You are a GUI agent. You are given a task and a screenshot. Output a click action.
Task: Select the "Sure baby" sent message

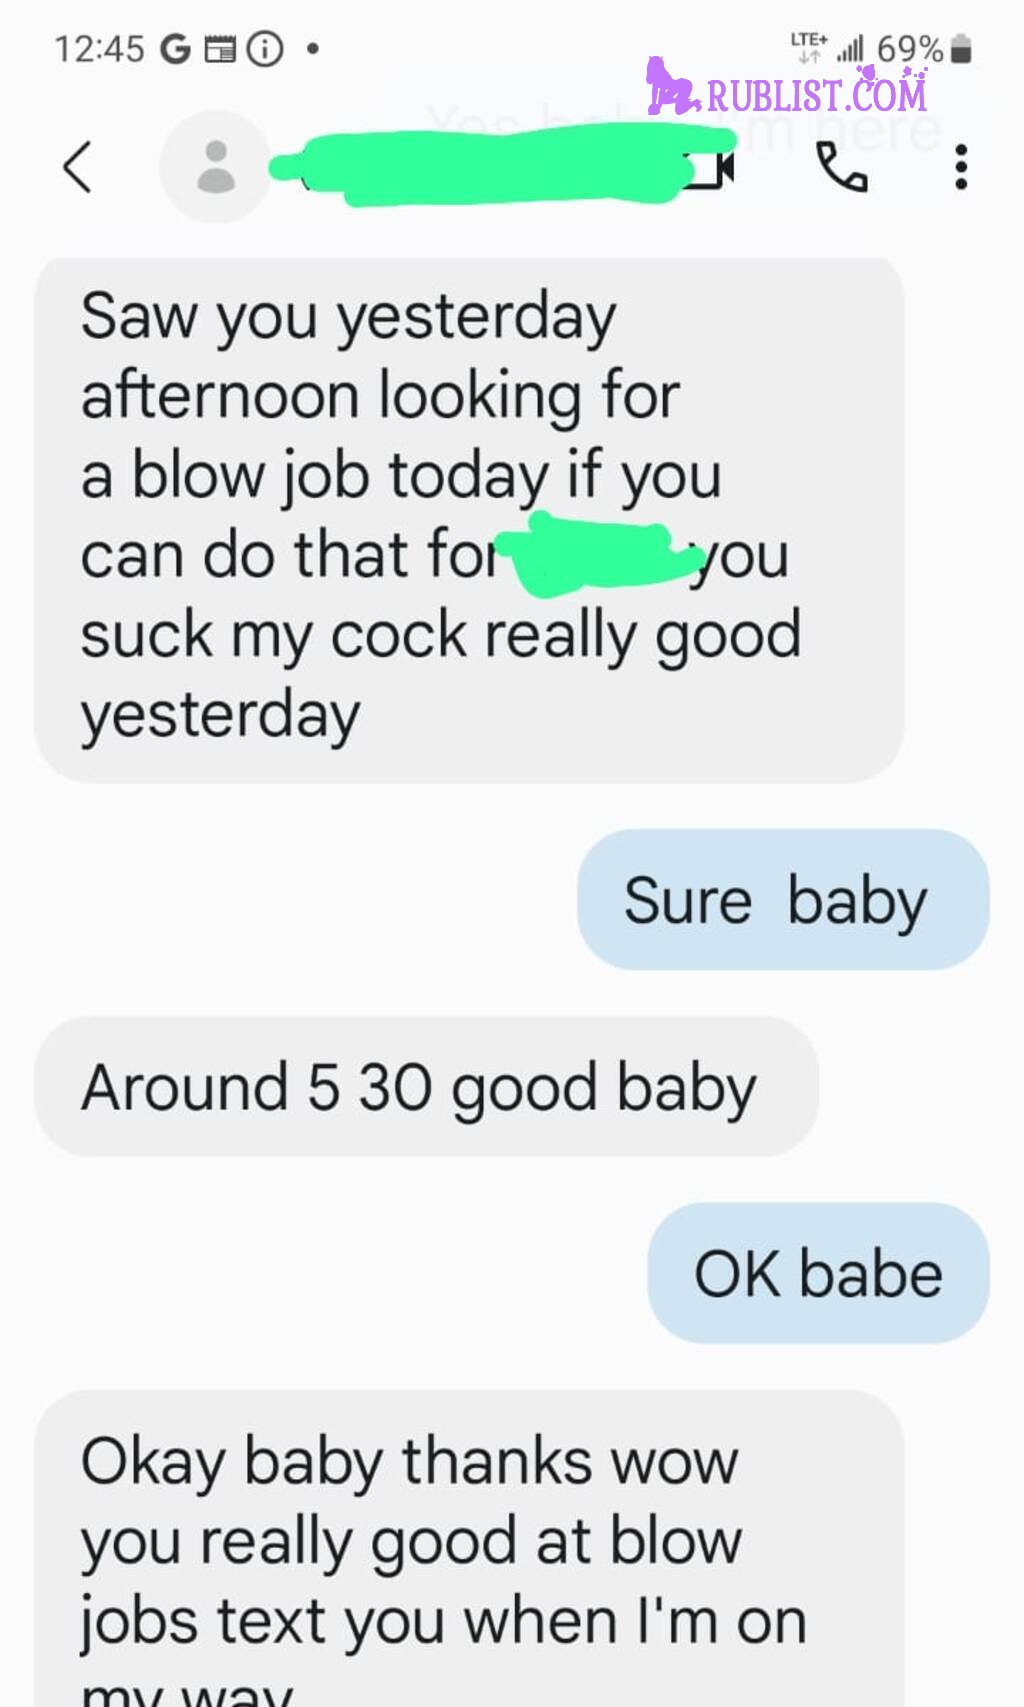[783, 899]
